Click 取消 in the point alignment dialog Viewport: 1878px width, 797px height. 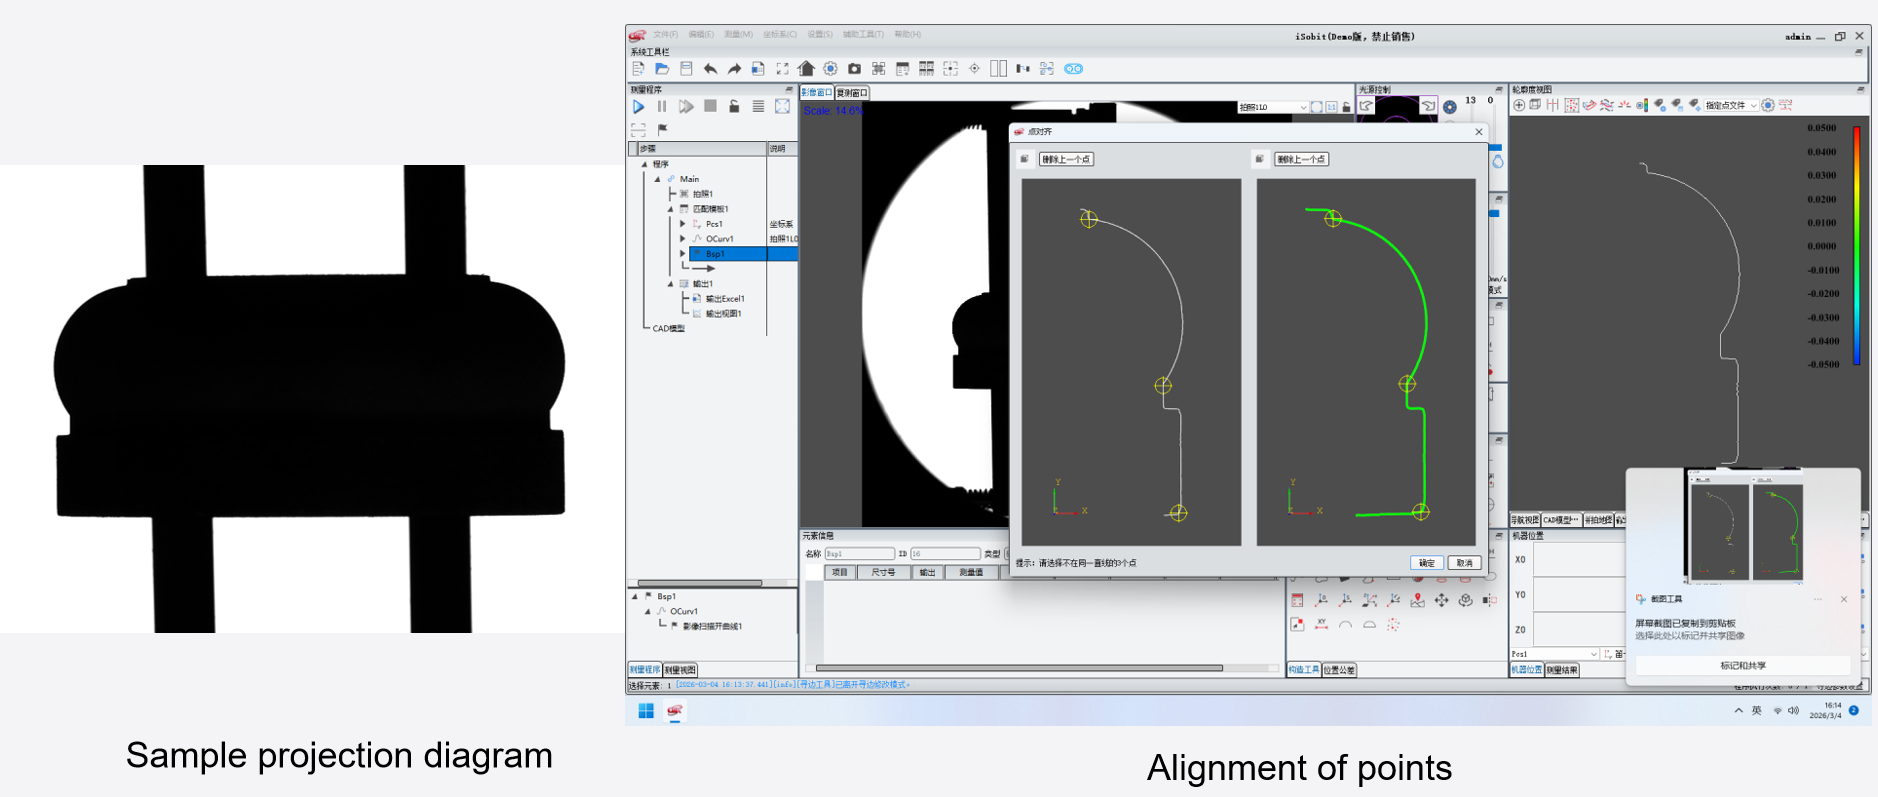[x=1464, y=563]
